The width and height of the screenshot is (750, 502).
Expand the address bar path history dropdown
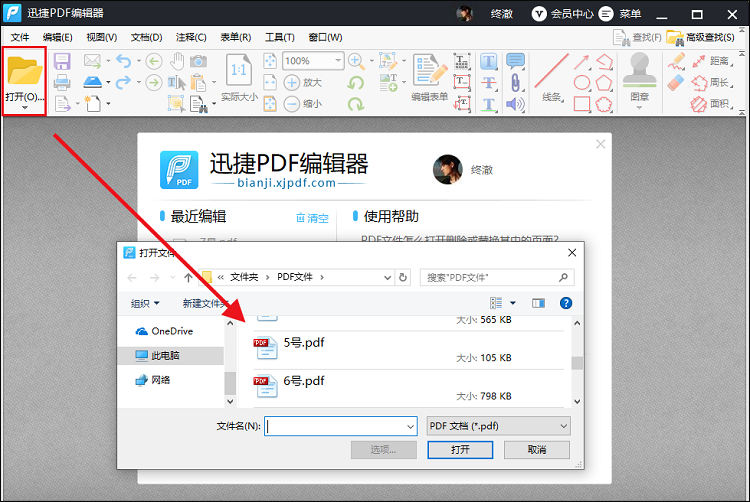[387, 277]
